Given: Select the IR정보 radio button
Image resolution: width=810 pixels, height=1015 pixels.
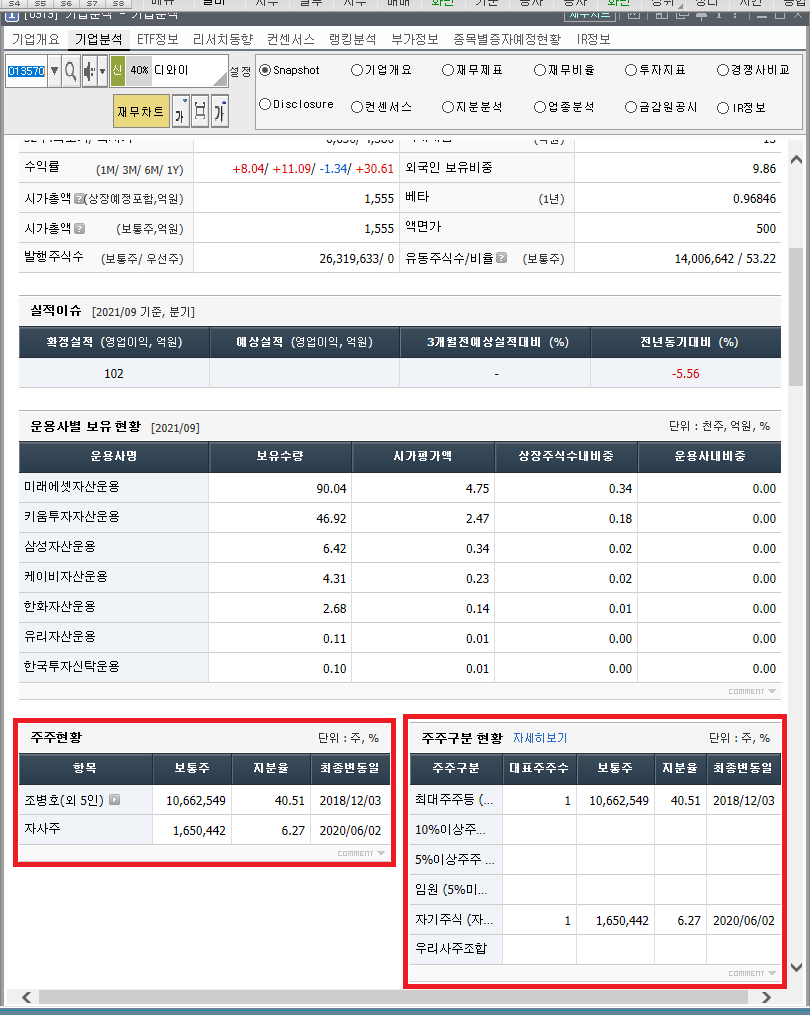Looking at the screenshot, I should (x=723, y=108).
